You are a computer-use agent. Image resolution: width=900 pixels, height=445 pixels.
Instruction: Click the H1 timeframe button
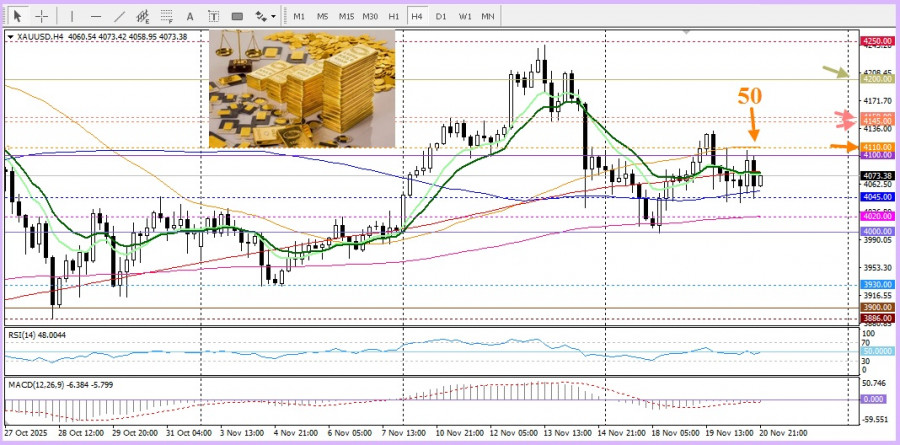click(394, 16)
